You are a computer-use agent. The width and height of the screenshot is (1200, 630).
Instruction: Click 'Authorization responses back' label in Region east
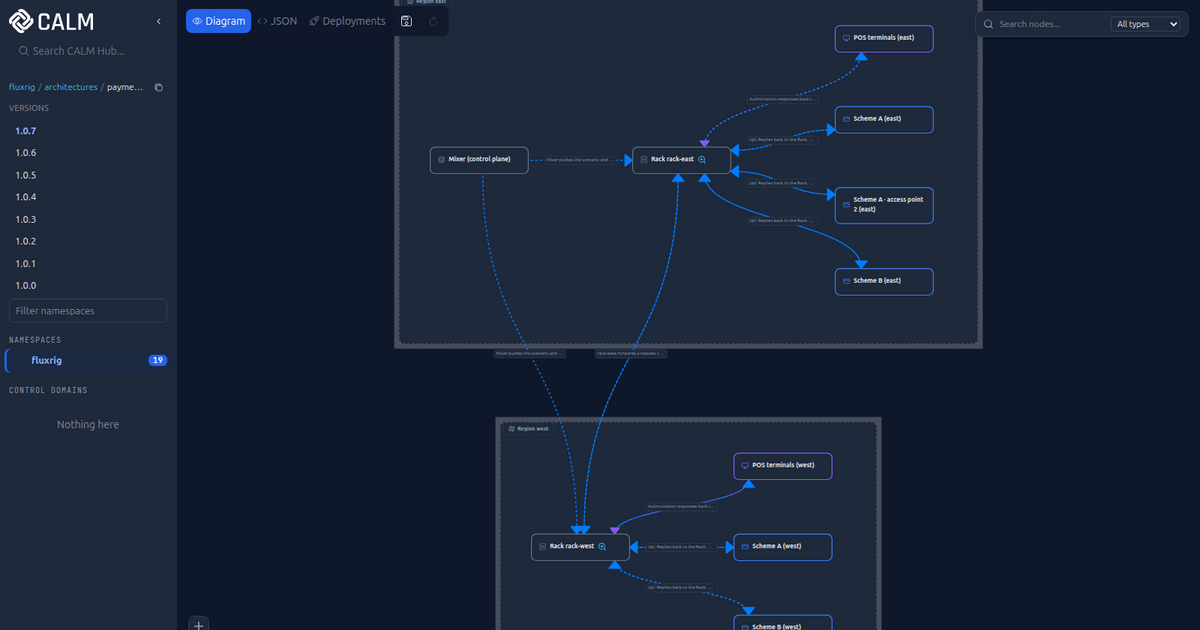pyautogui.click(x=783, y=99)
